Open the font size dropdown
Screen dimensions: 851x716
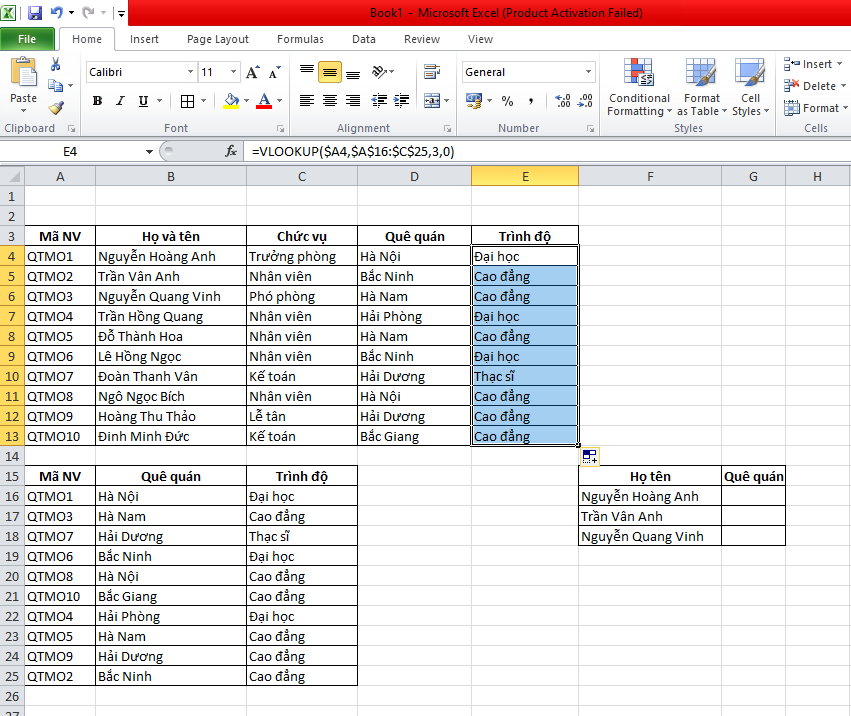(233, 72)
